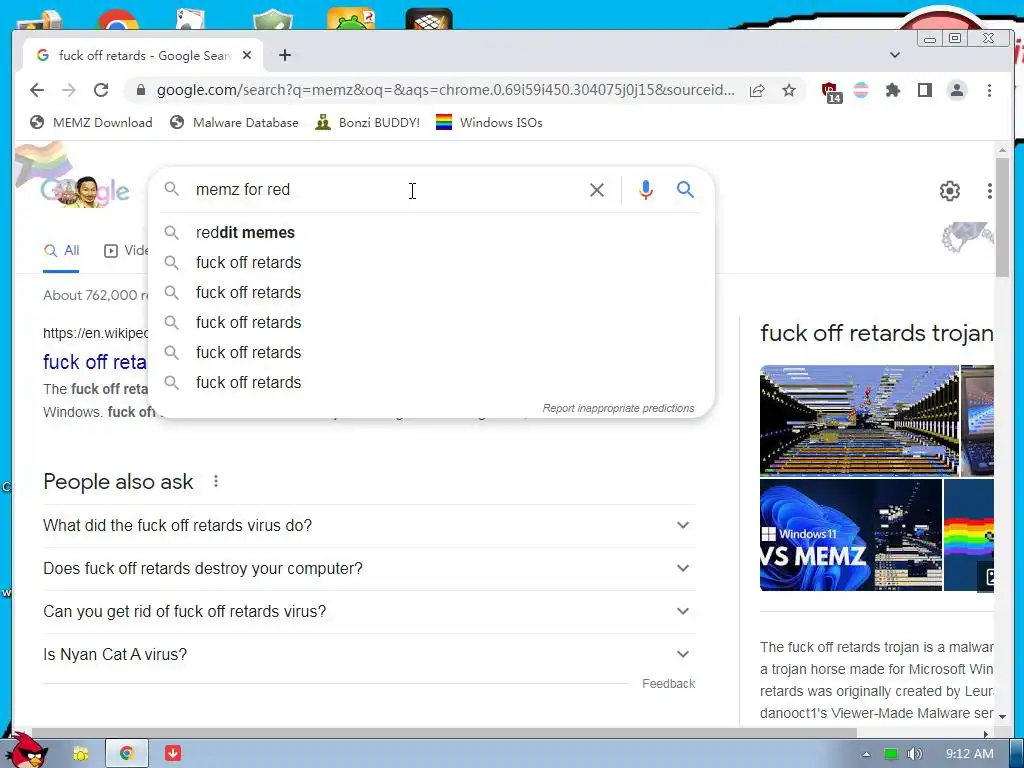Go back to the previous page

click(37, 90)
